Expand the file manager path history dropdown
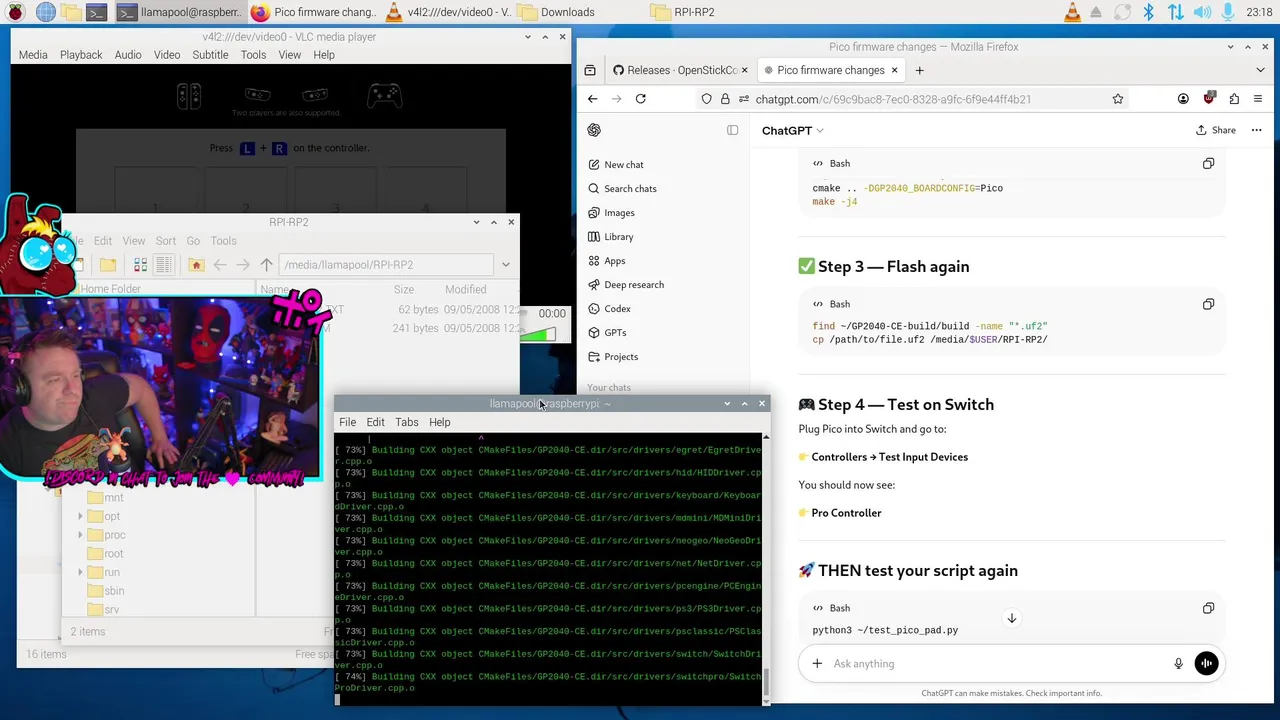1280x720 pixels. point(506,265)
